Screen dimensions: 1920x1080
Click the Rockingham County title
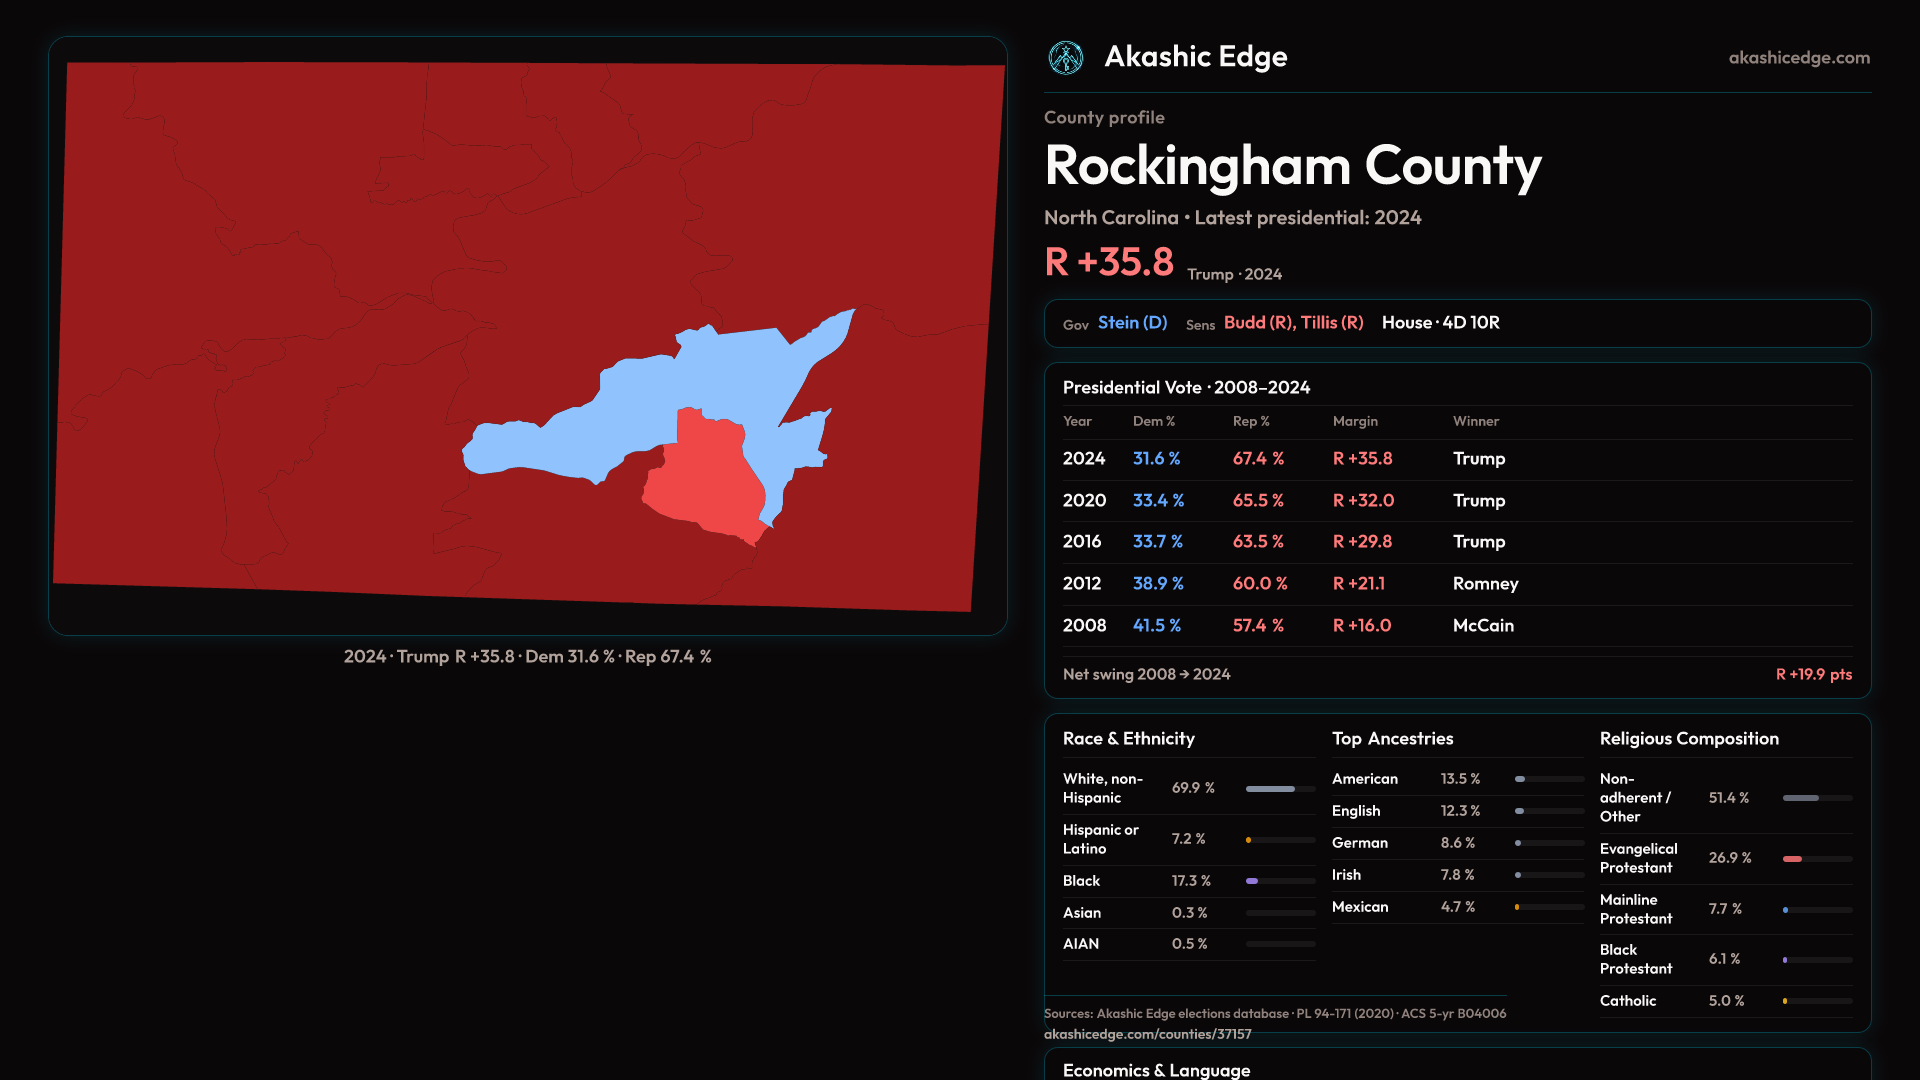pos(1292,166)
